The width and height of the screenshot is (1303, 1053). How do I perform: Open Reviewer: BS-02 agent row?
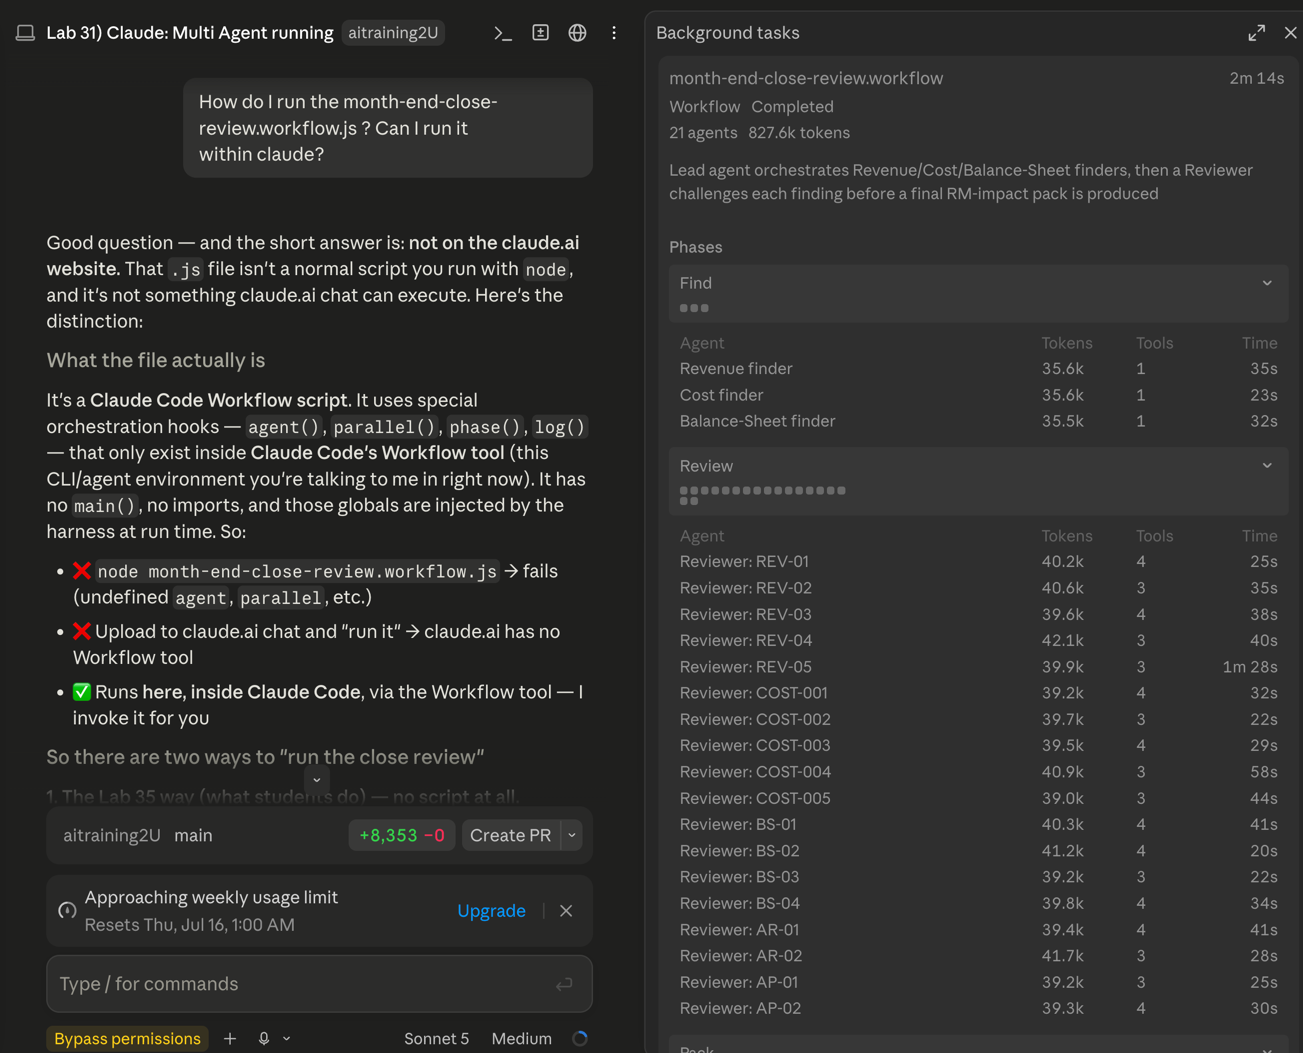click(x=978, y=851)
